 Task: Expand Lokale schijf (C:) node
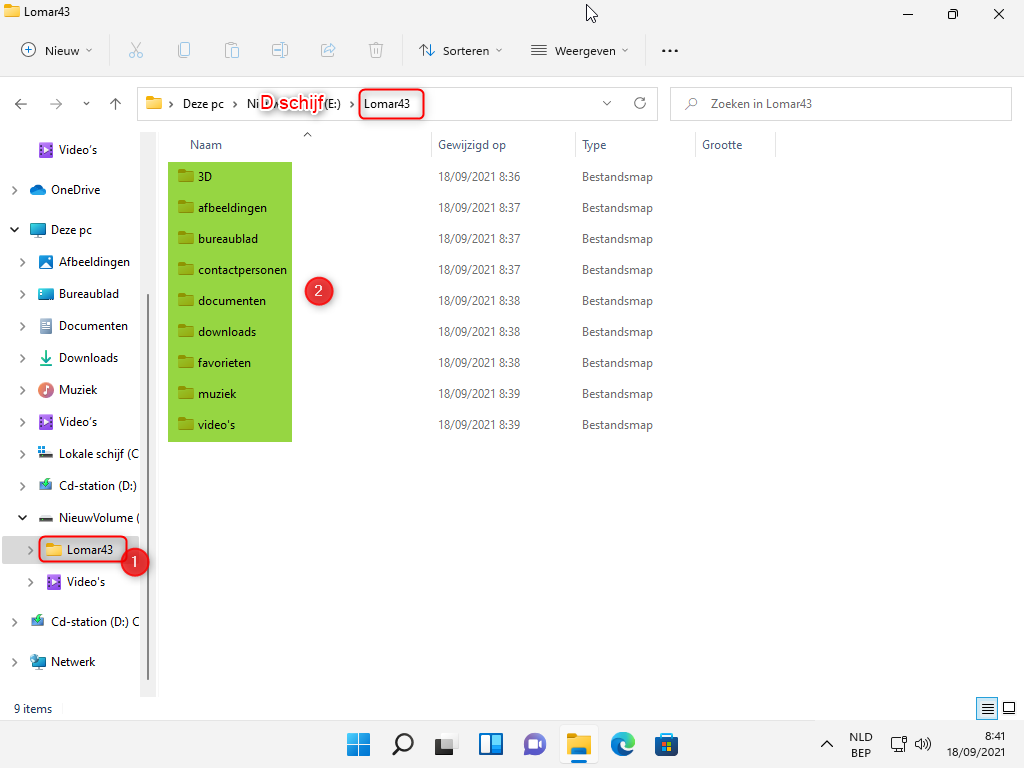click(x=22, y=454)
